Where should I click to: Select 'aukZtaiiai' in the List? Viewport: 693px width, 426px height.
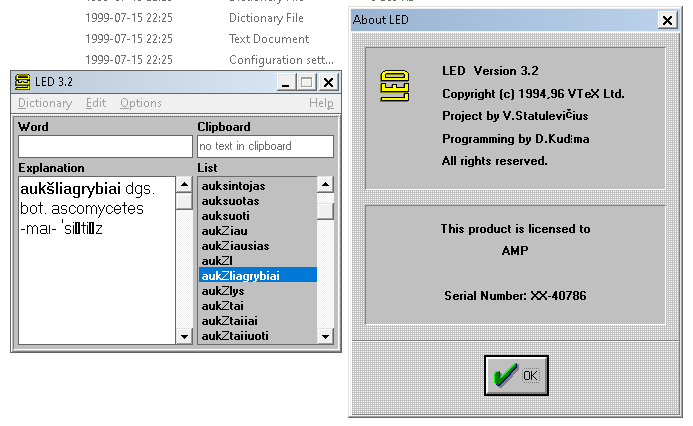click(258, 321)
